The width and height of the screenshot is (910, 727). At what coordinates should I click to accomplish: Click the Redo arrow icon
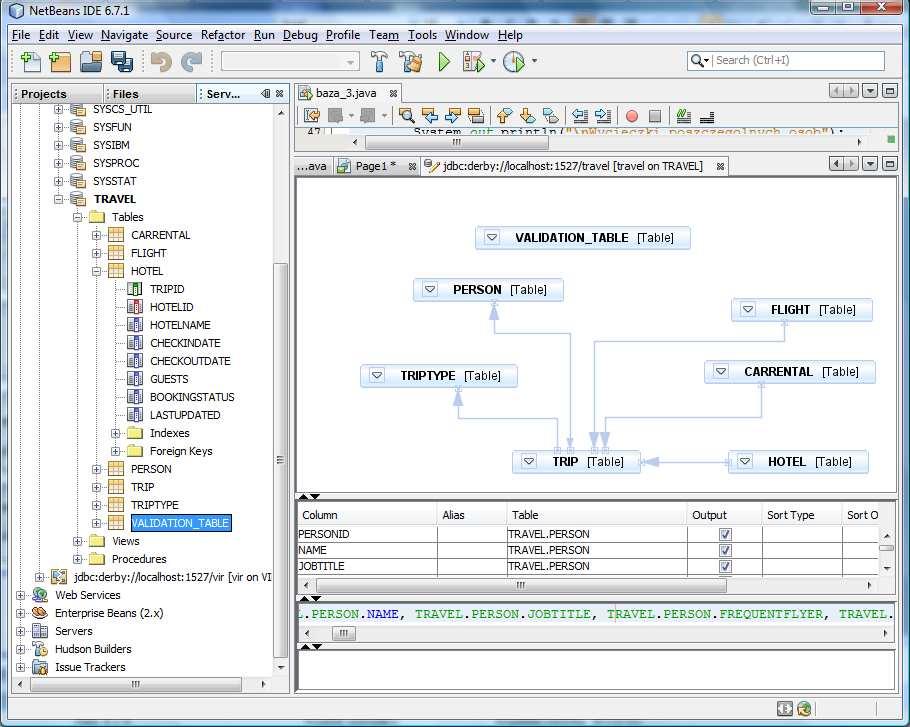[x=191, y=62]
